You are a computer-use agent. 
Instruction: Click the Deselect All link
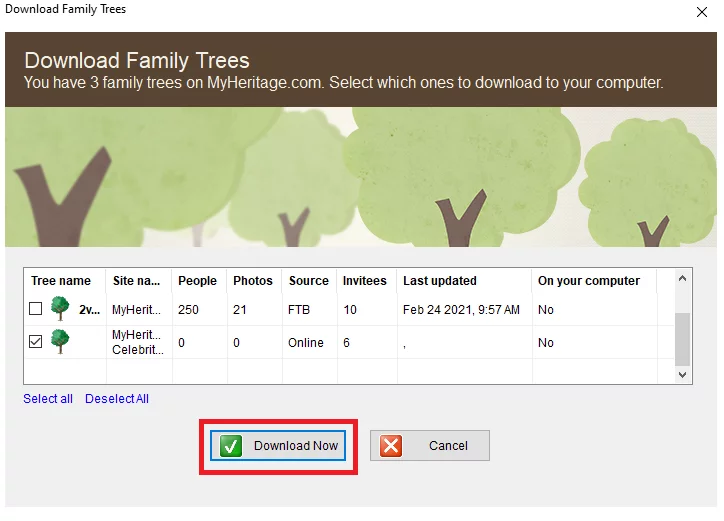[x=117, y=399]
